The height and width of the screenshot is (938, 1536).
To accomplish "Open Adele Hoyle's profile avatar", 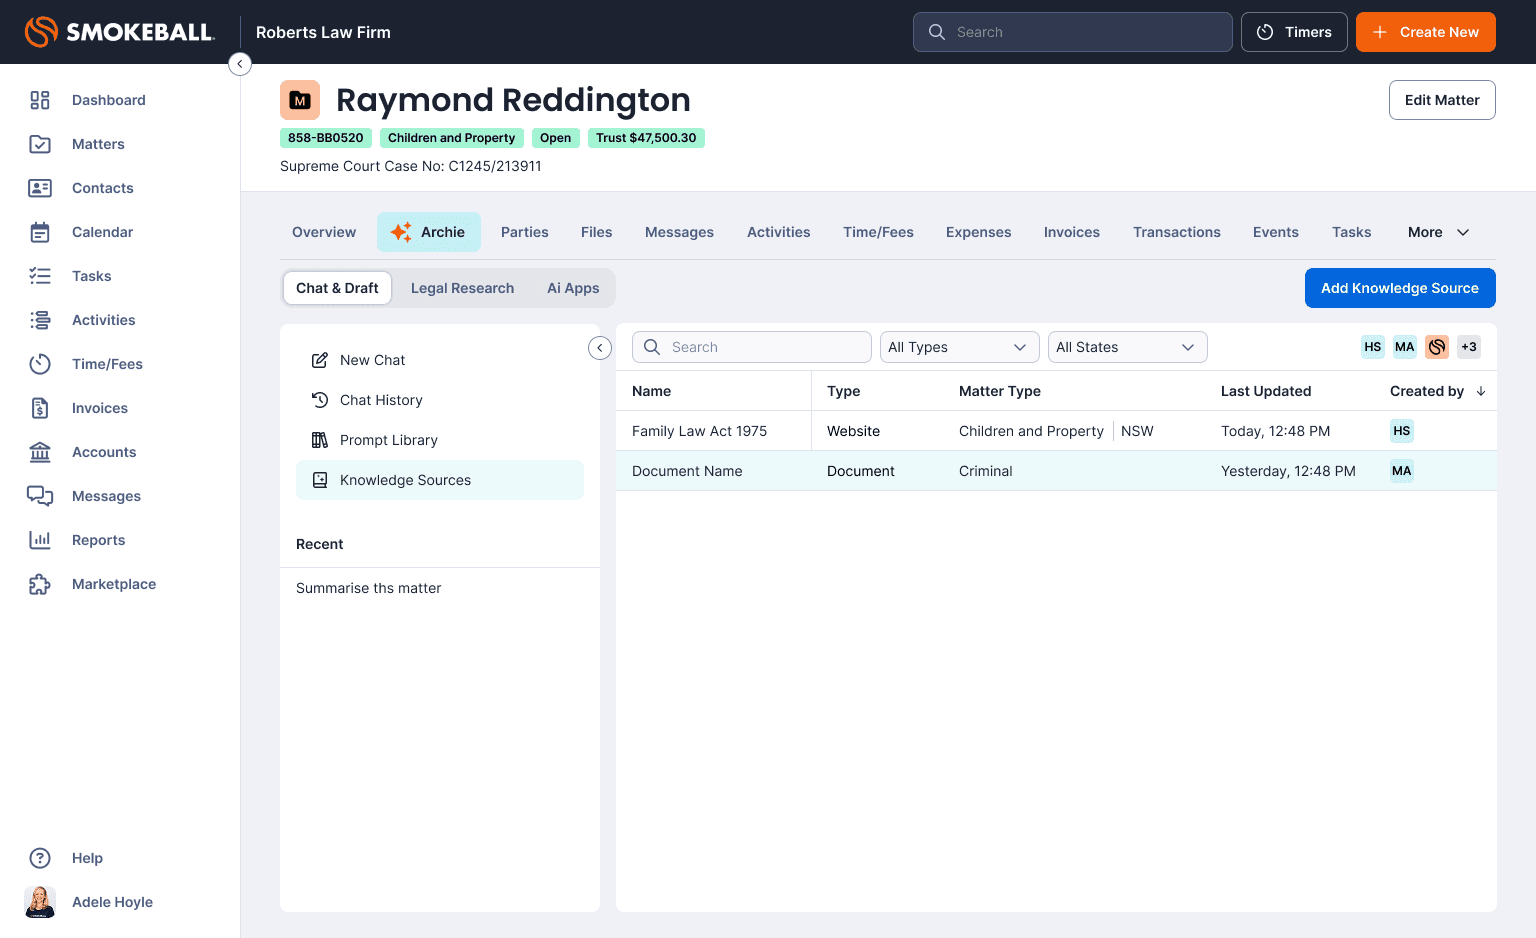I will pyautogui.click(x=40, y=902).
